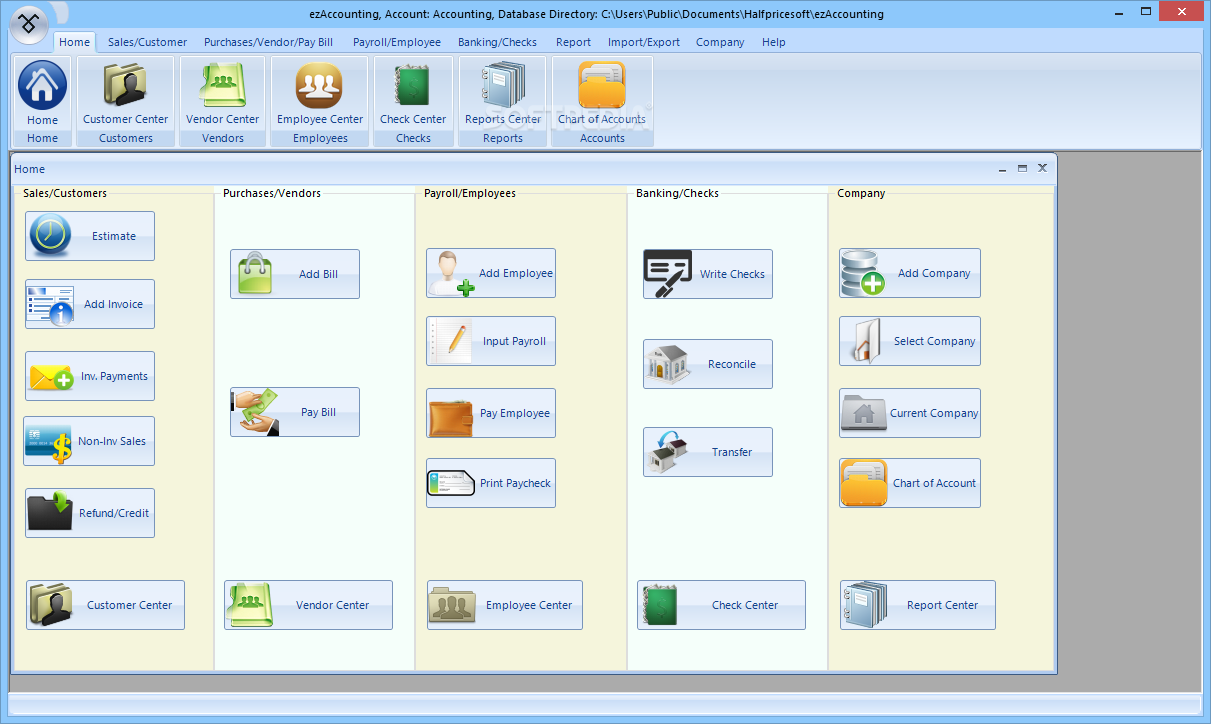Open the Help tab
The width and height of the screenshot is (1211, 724).
(774, 42)
